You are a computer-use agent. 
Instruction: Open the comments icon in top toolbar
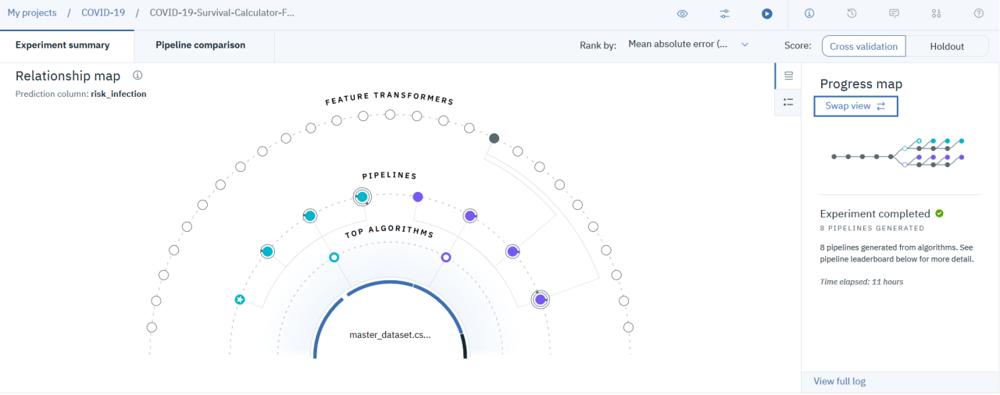click(x=894, y=13)
